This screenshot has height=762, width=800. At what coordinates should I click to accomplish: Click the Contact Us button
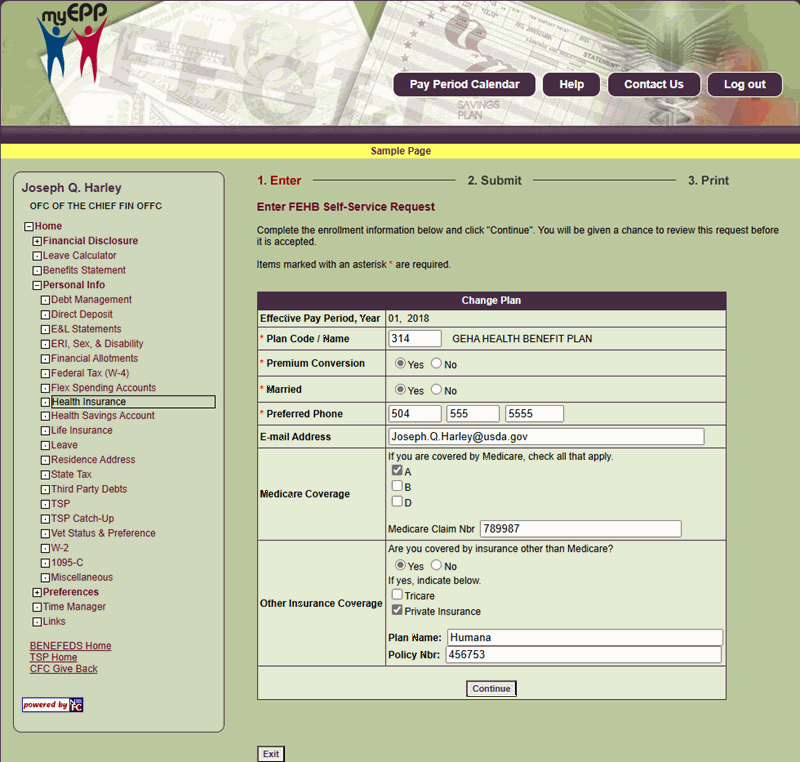[x=654, y=85]
